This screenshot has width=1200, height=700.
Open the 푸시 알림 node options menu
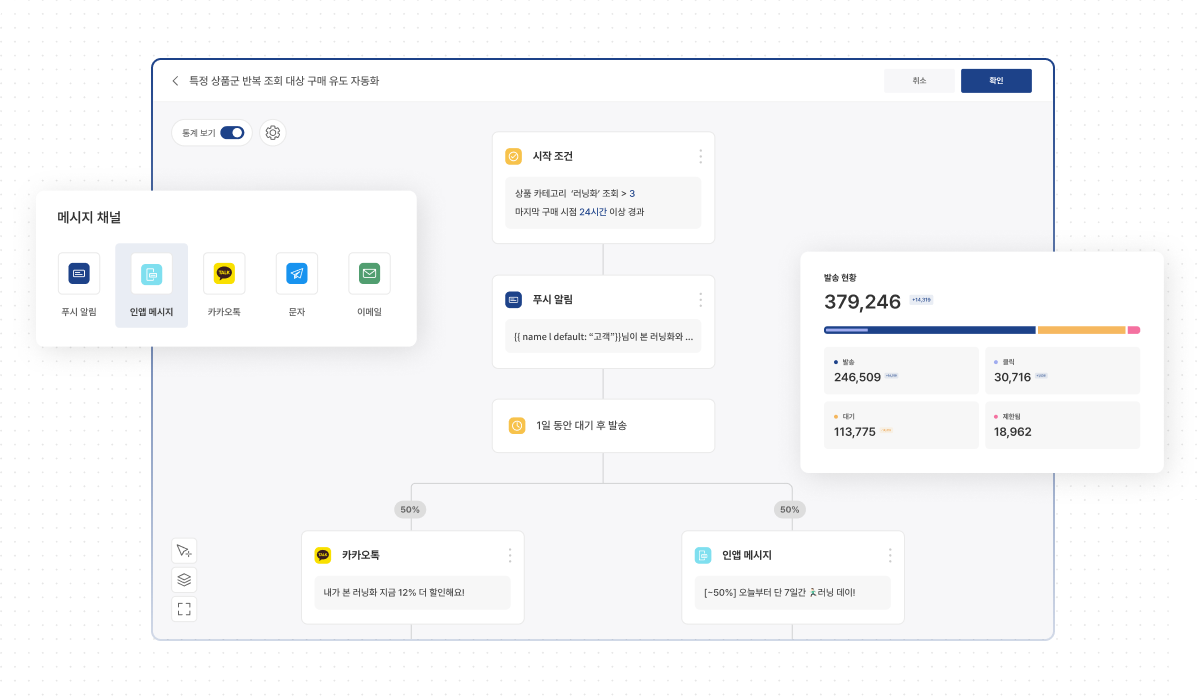coord(700,300)
